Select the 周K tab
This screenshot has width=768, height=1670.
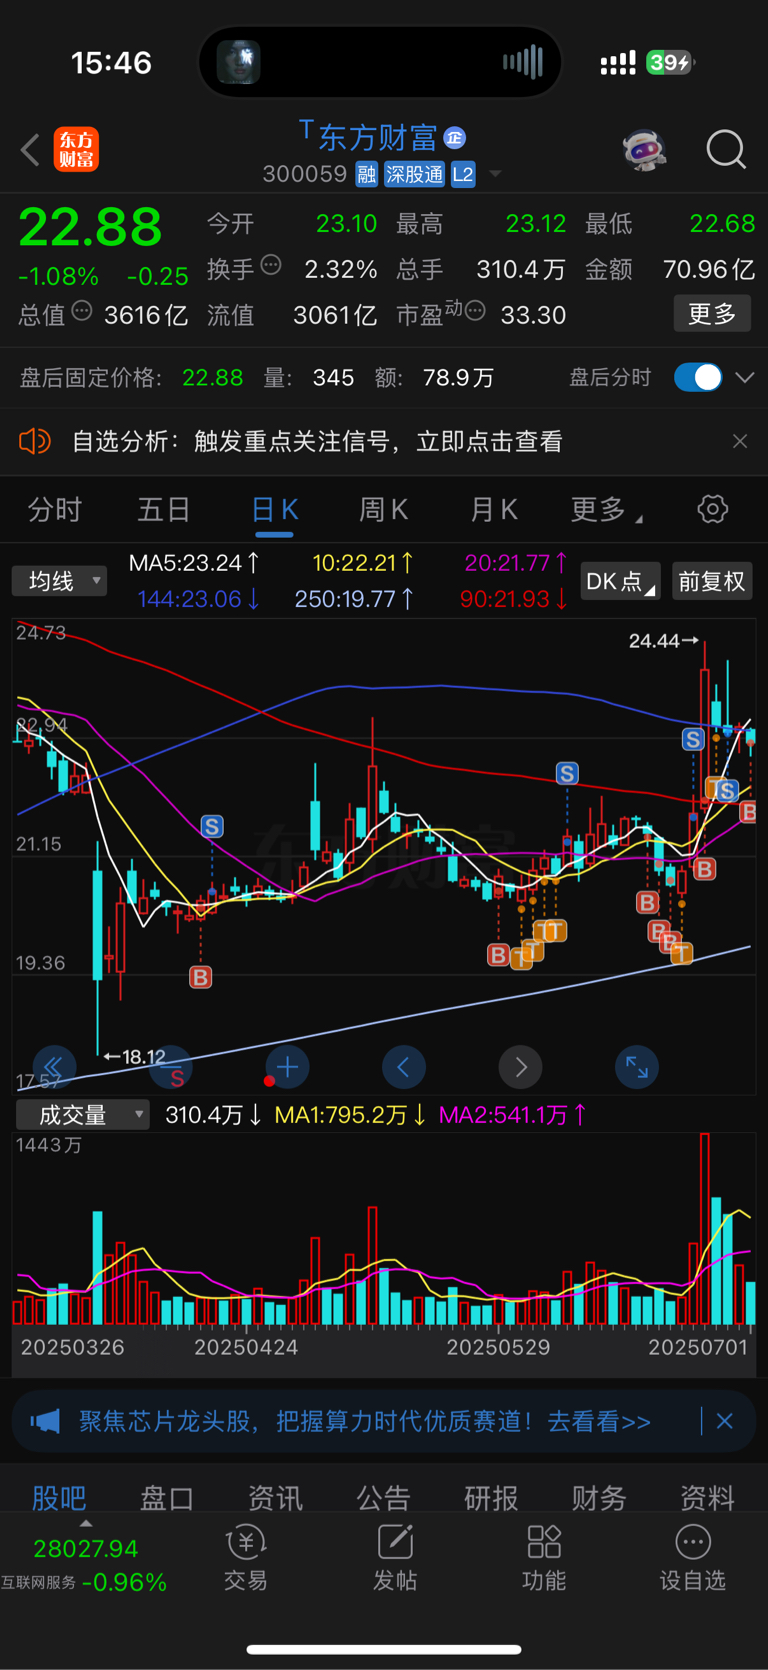(383, 510)
